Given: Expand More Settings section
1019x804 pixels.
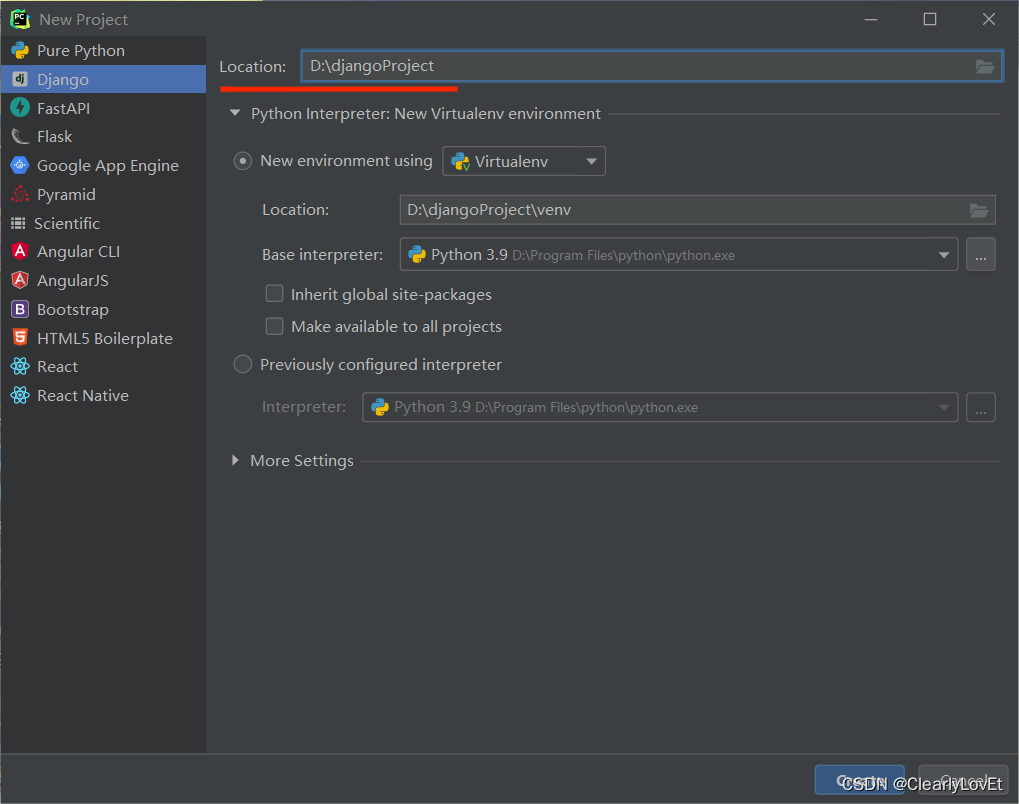Looking at the screenshot, I should pos(235,460).
